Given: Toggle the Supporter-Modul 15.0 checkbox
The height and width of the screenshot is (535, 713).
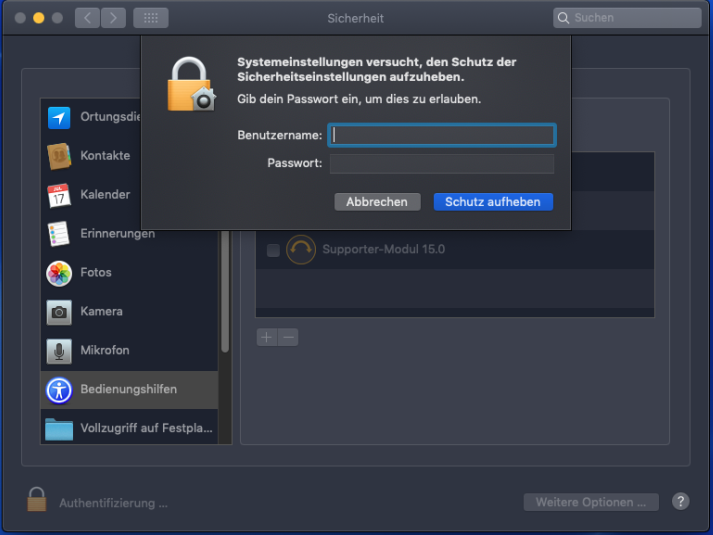Looking at the screenshot, I should point(273,250).
